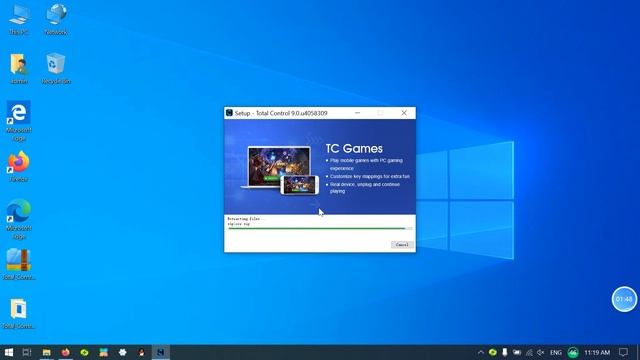Click the white USB device tray icon

coord(505,352)
